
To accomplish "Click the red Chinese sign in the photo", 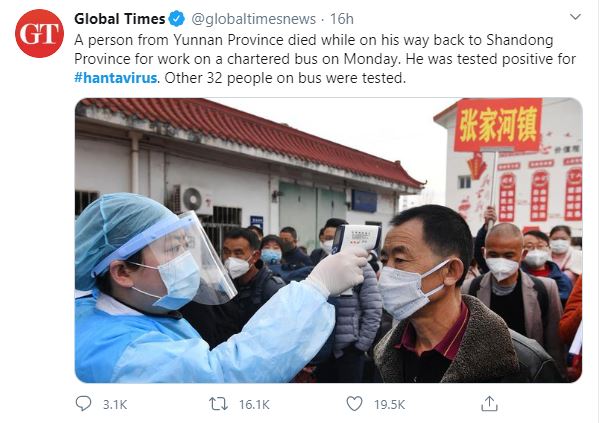I will point(498,125).
